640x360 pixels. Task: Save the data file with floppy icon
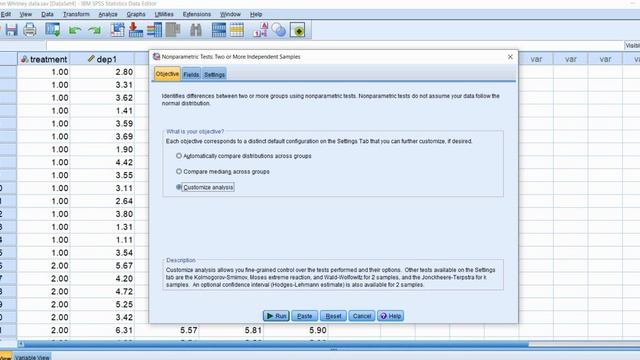[x=11, y=30]
